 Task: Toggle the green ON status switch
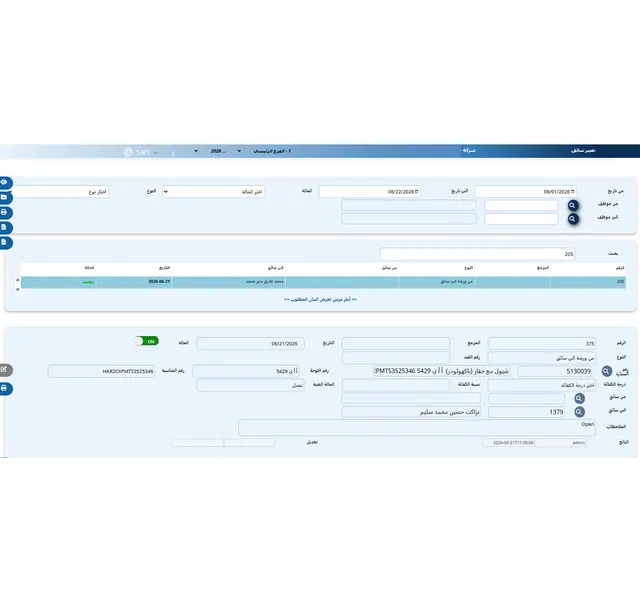146,341
